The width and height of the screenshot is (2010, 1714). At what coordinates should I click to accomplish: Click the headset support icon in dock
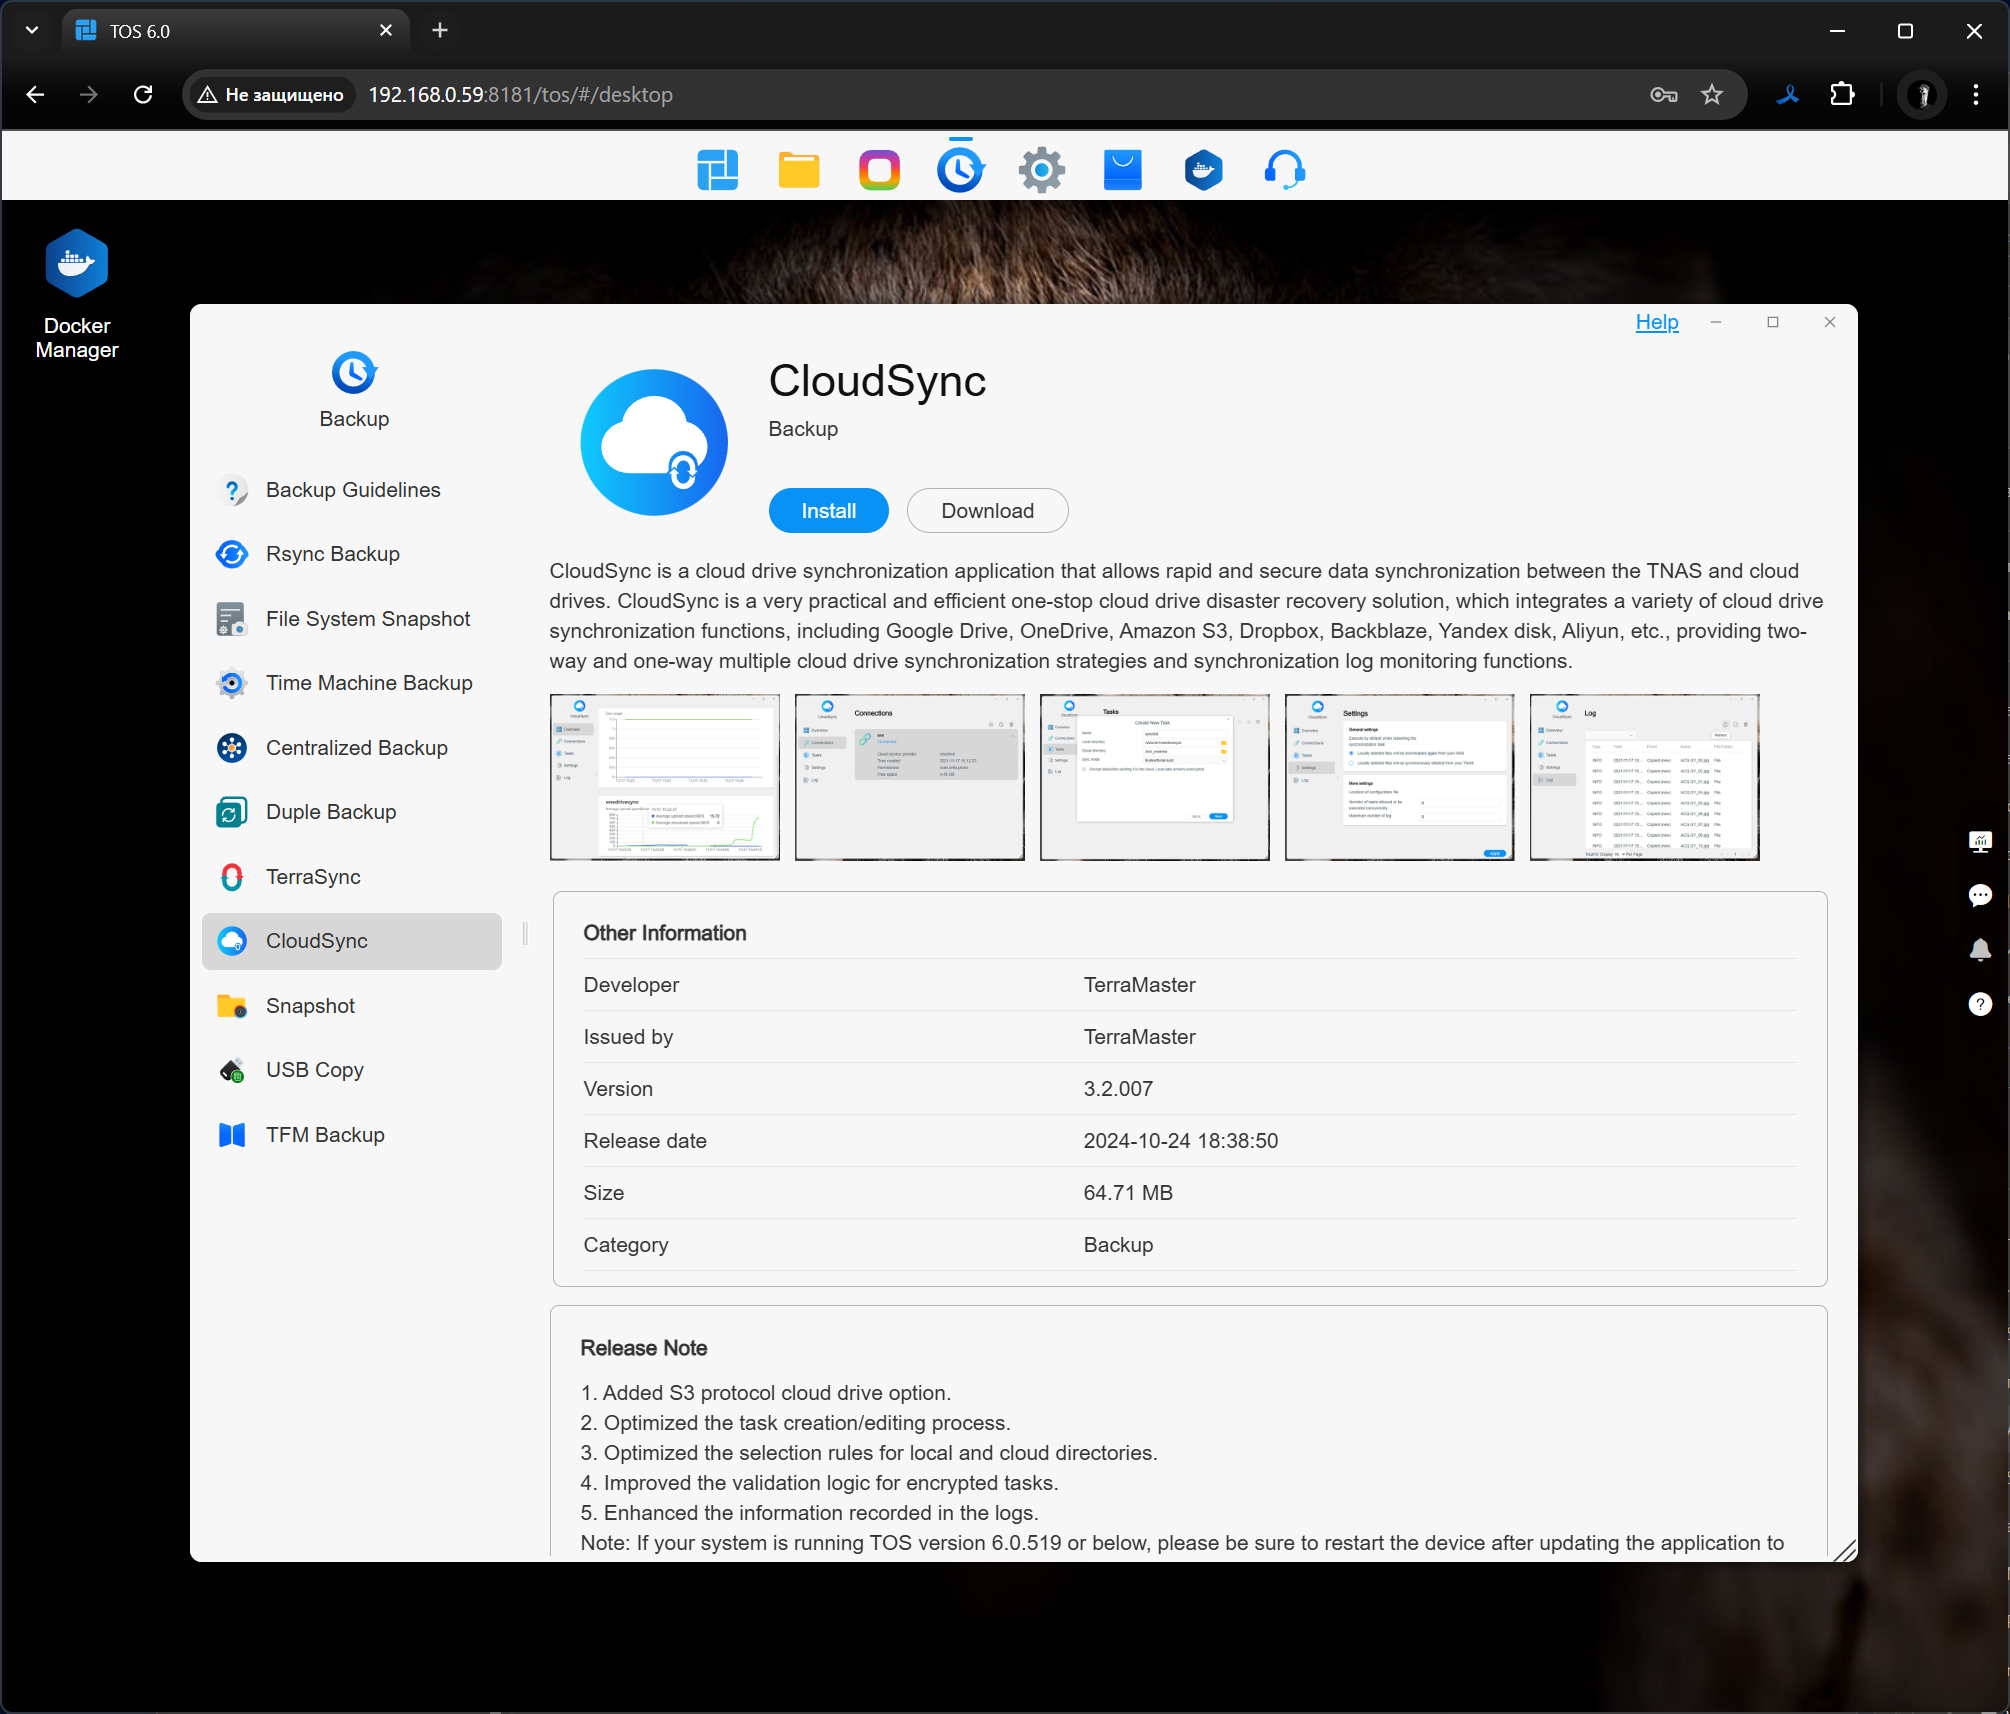[1284, 170]
